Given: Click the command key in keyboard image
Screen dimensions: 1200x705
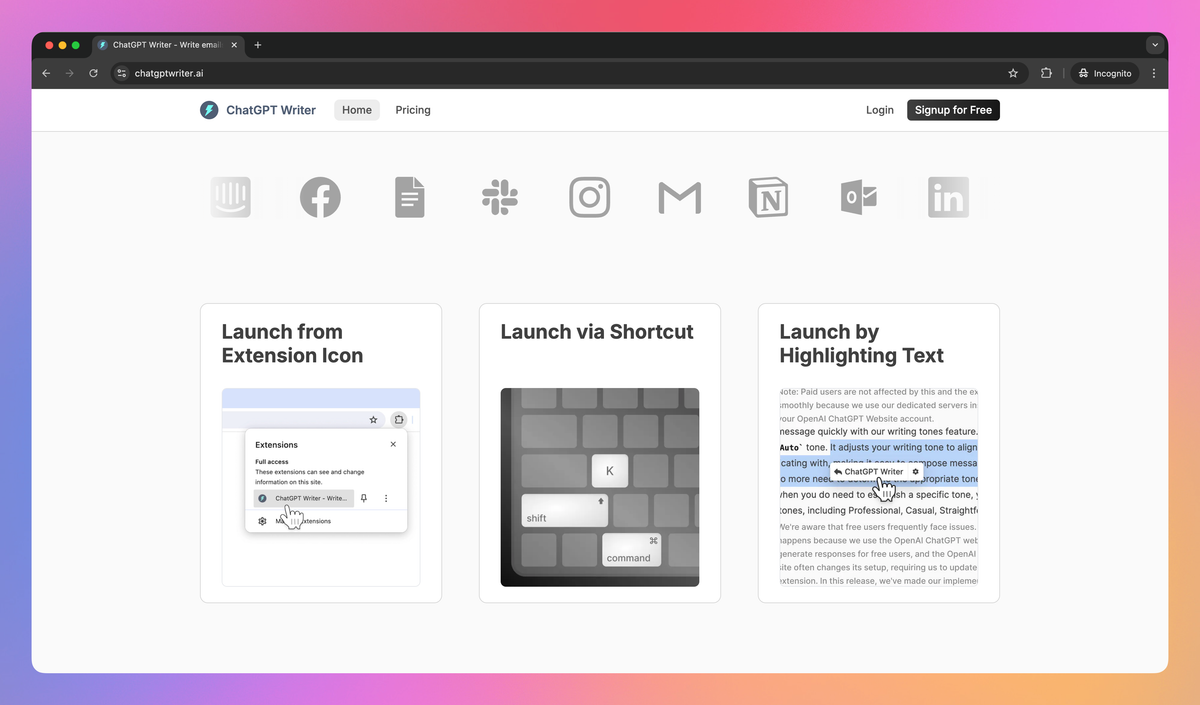Looking at the screenshot, I should tap(631, 550).
